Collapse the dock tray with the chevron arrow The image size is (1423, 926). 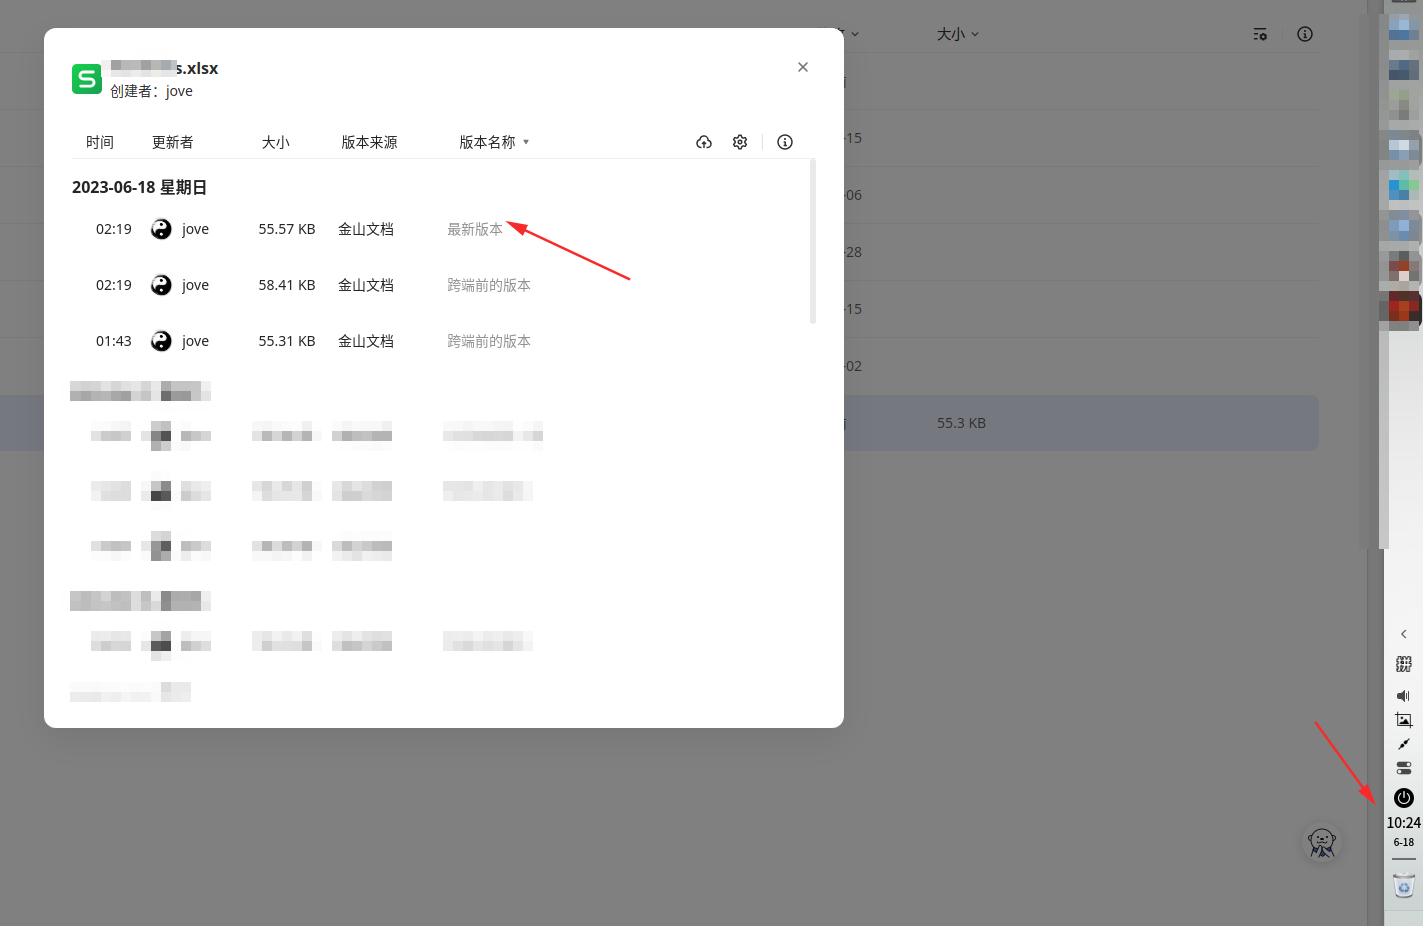pos(1404,634)
